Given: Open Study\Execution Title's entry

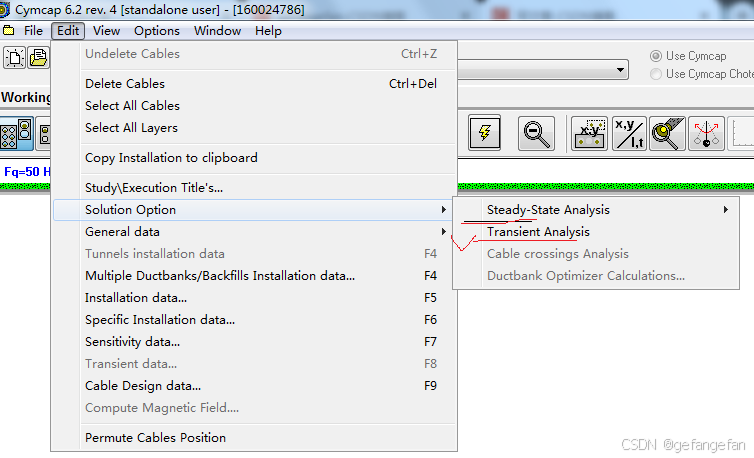Looking at the screenshot, I should 255,188.
